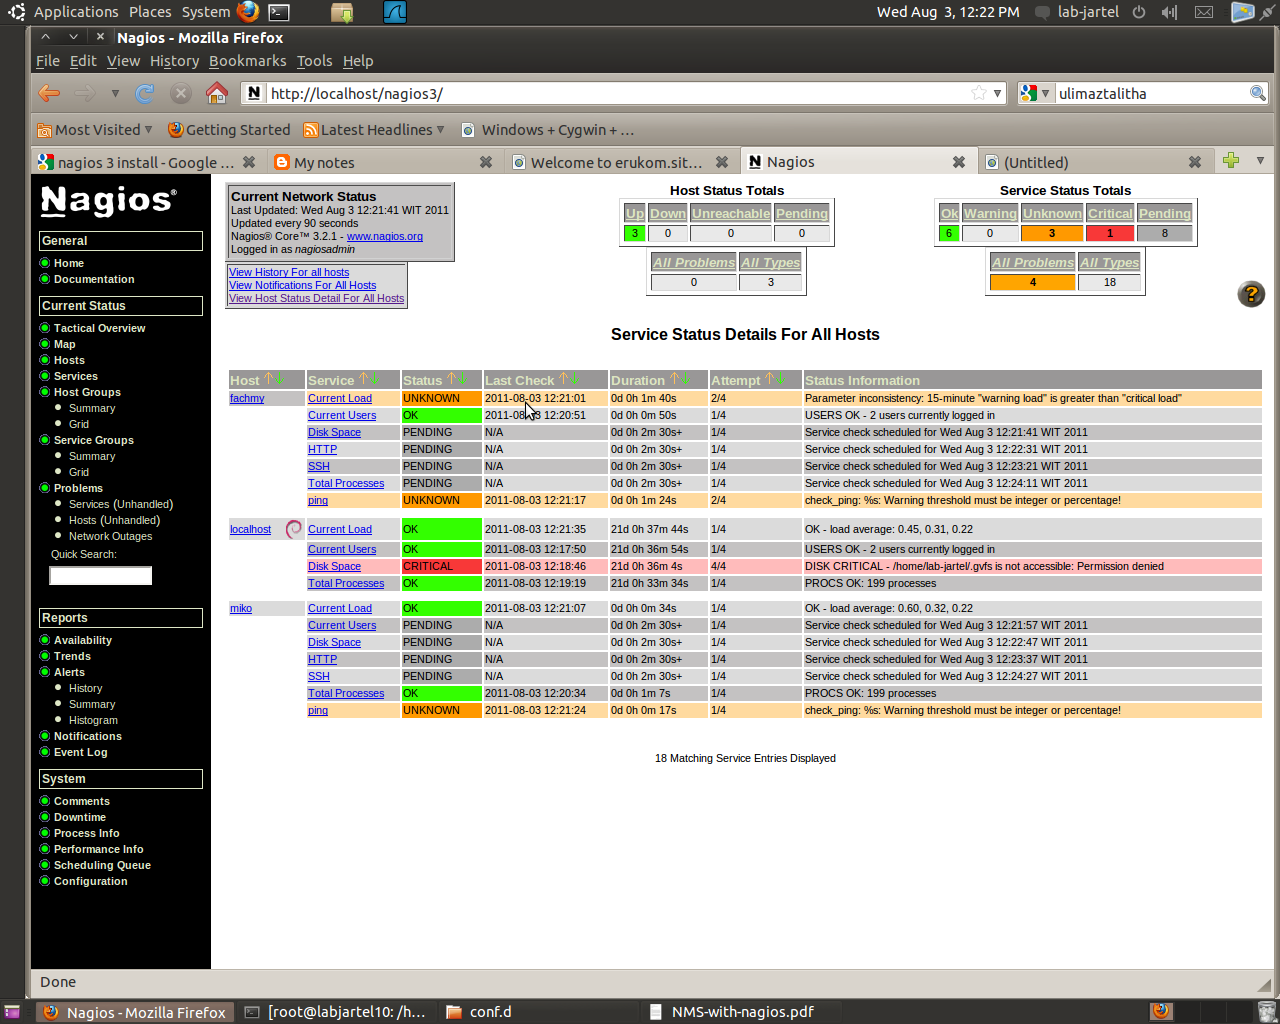Click the Attempt column ascending sort arrow
Screen dimensions: 1280x1024
[769, 379]
